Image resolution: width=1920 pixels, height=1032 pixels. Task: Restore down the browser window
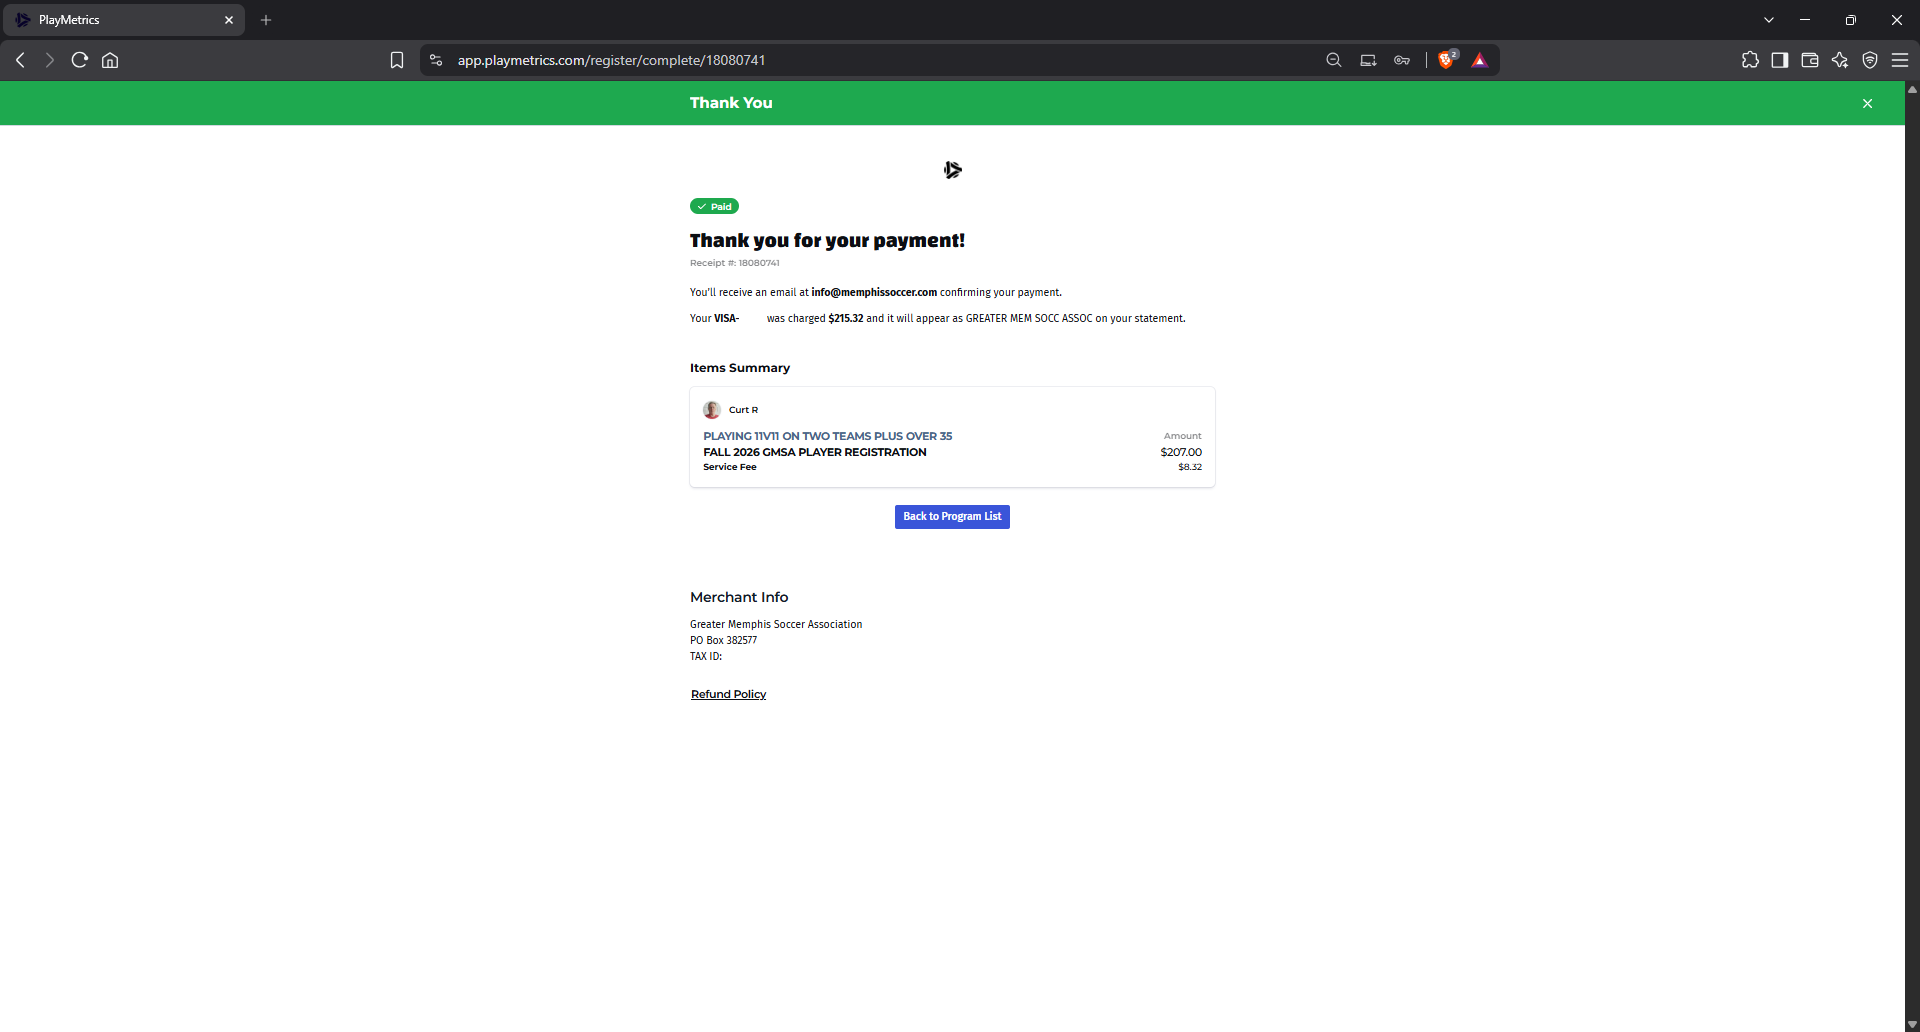[x=1851, y=20]
